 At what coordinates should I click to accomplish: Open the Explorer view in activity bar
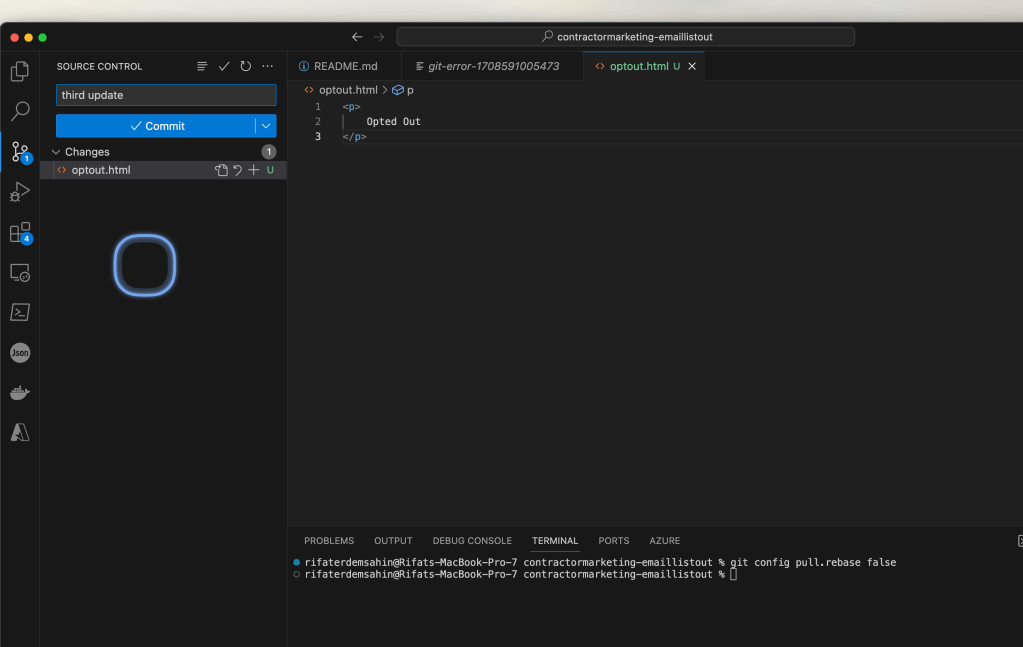coord(20,71)
